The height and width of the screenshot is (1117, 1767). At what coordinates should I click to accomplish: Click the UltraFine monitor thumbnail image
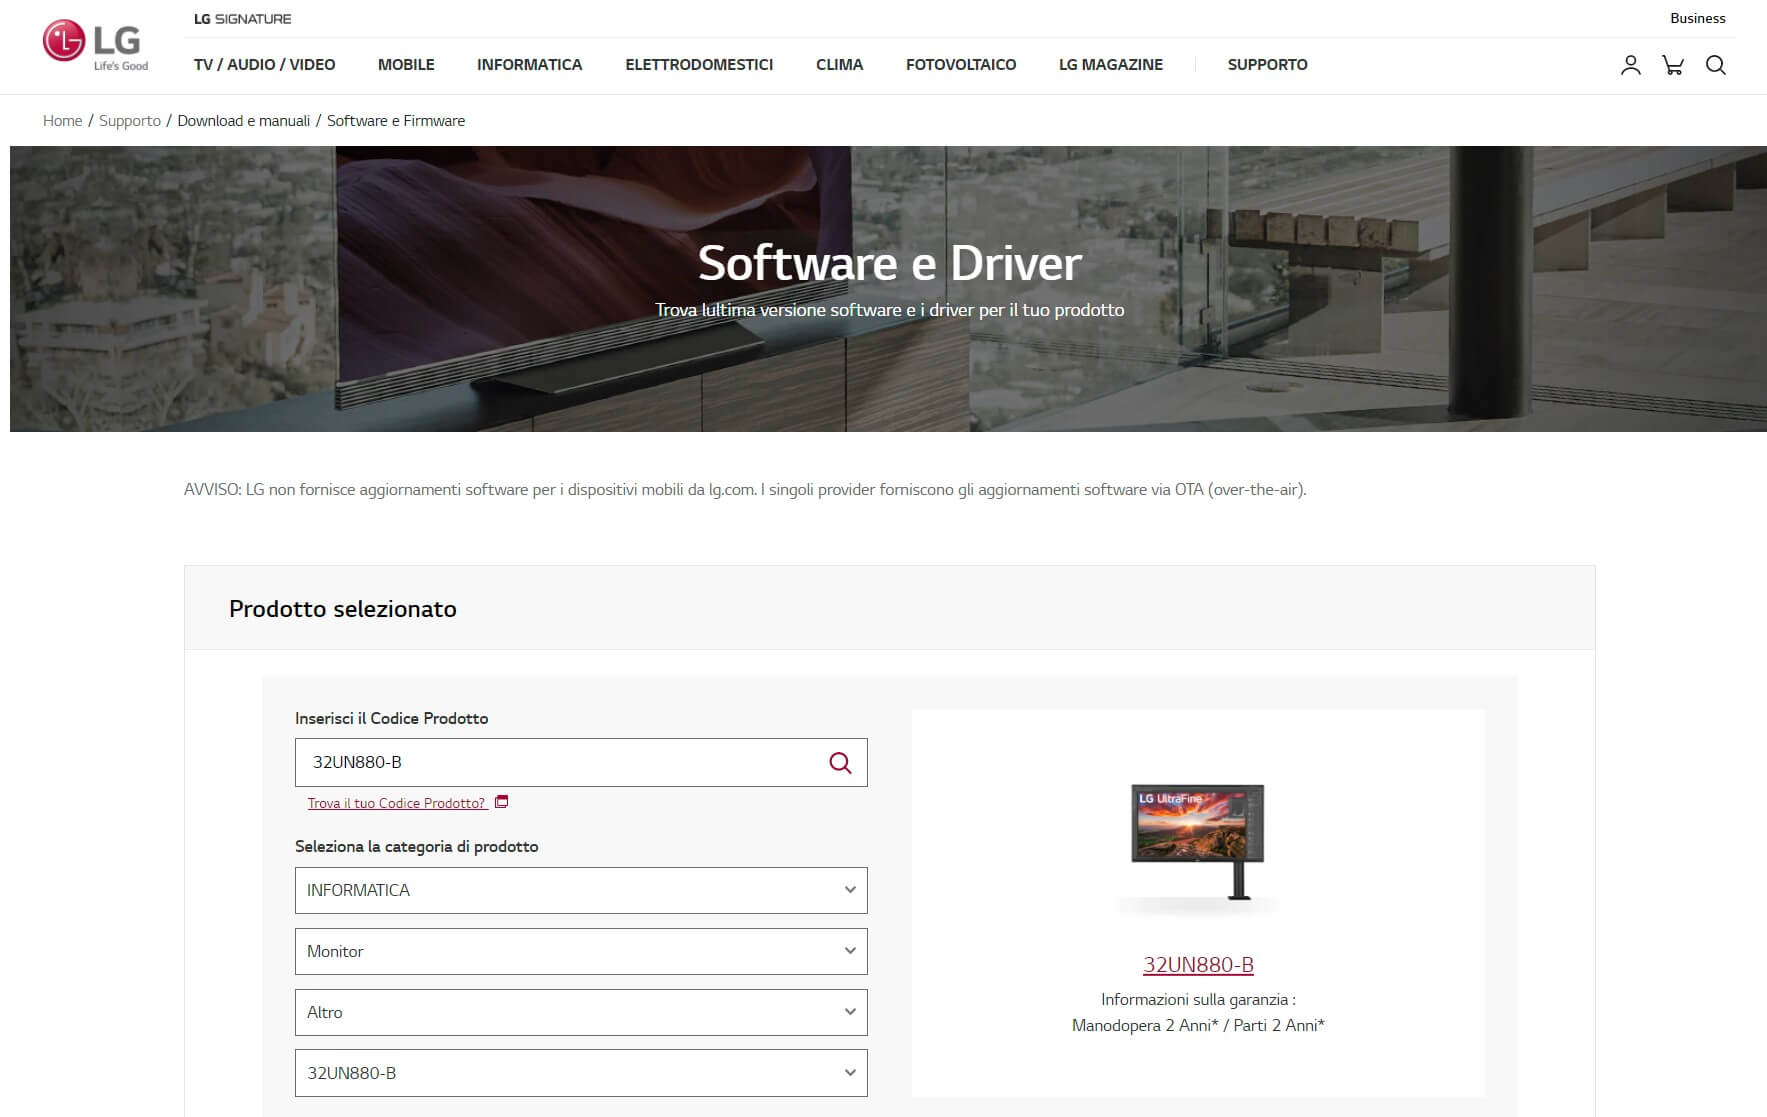pos(1198,840)
